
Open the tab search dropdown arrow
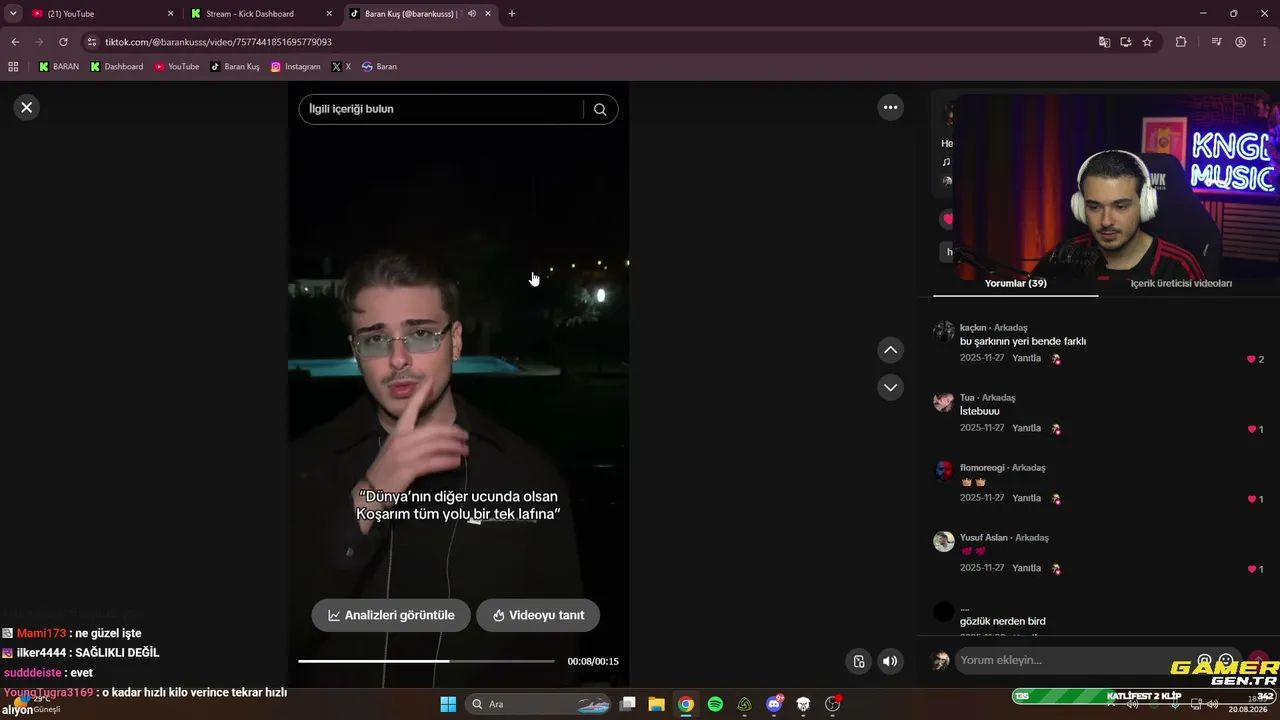pyautogui.click(x=13, y=14)
